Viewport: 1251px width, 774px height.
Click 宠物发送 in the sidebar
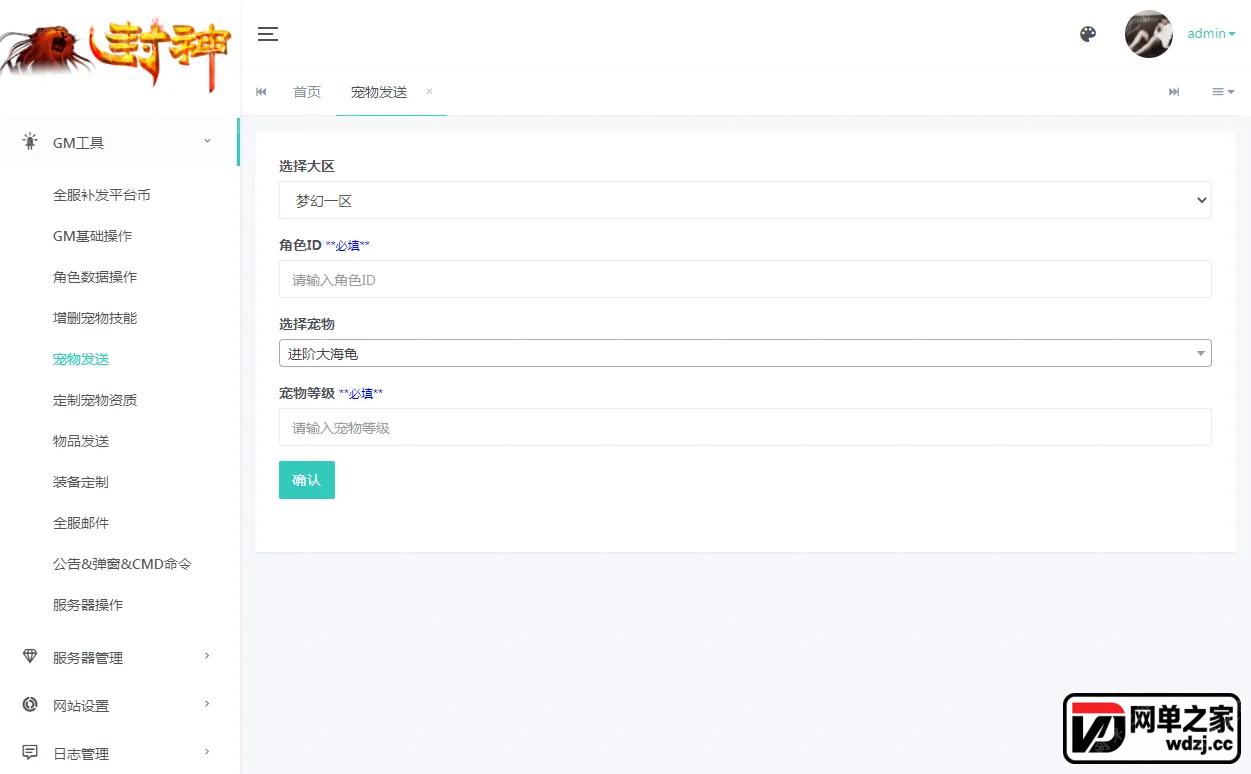81,359
